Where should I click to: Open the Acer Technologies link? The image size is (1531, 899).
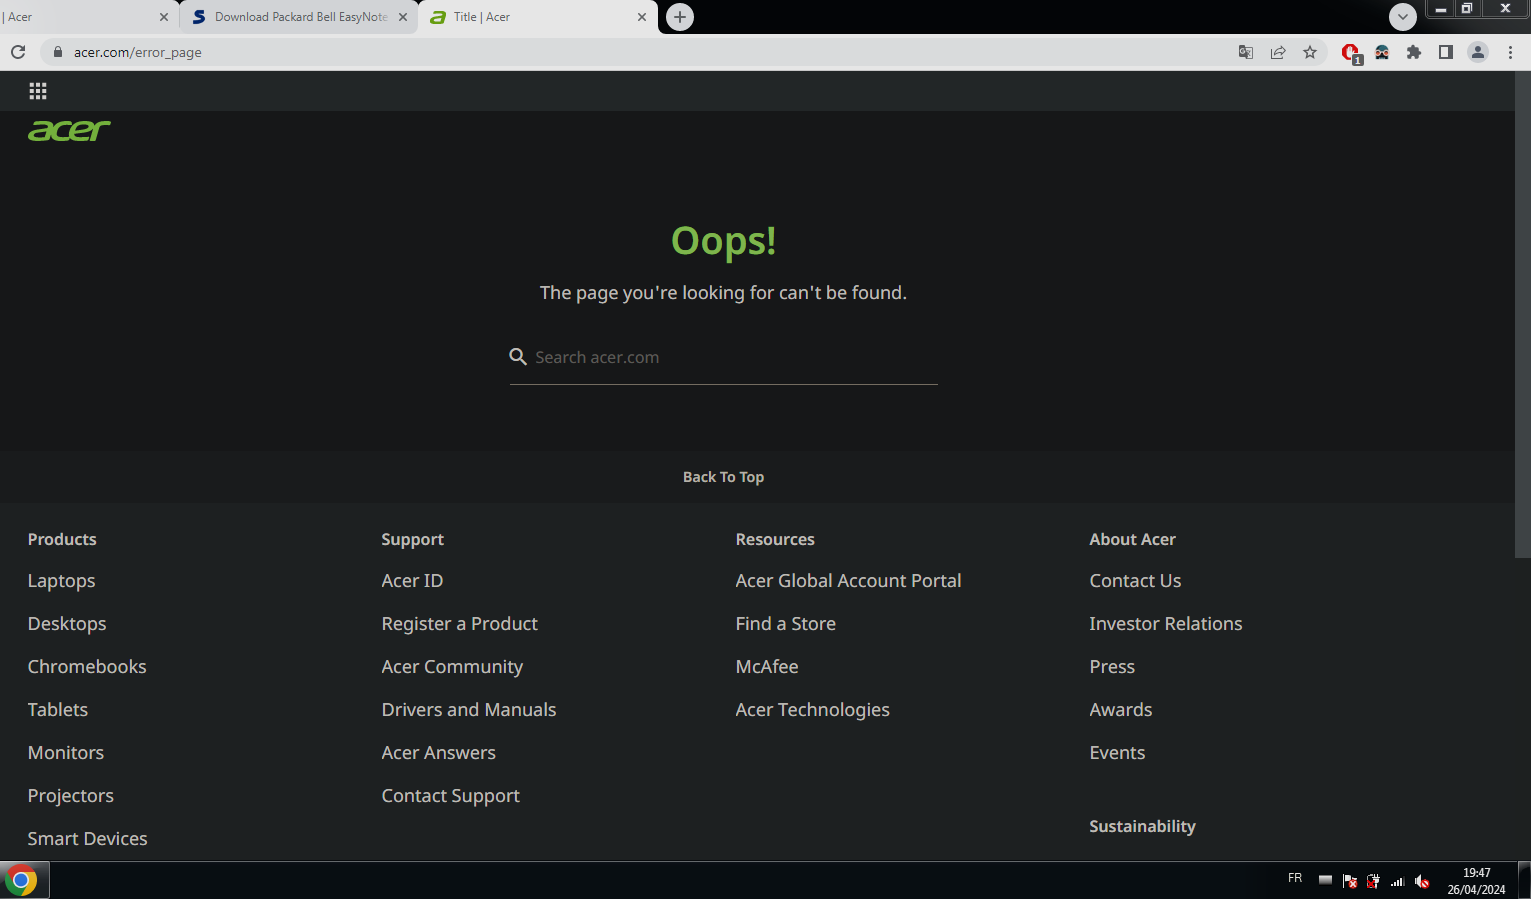coord(812,710)
